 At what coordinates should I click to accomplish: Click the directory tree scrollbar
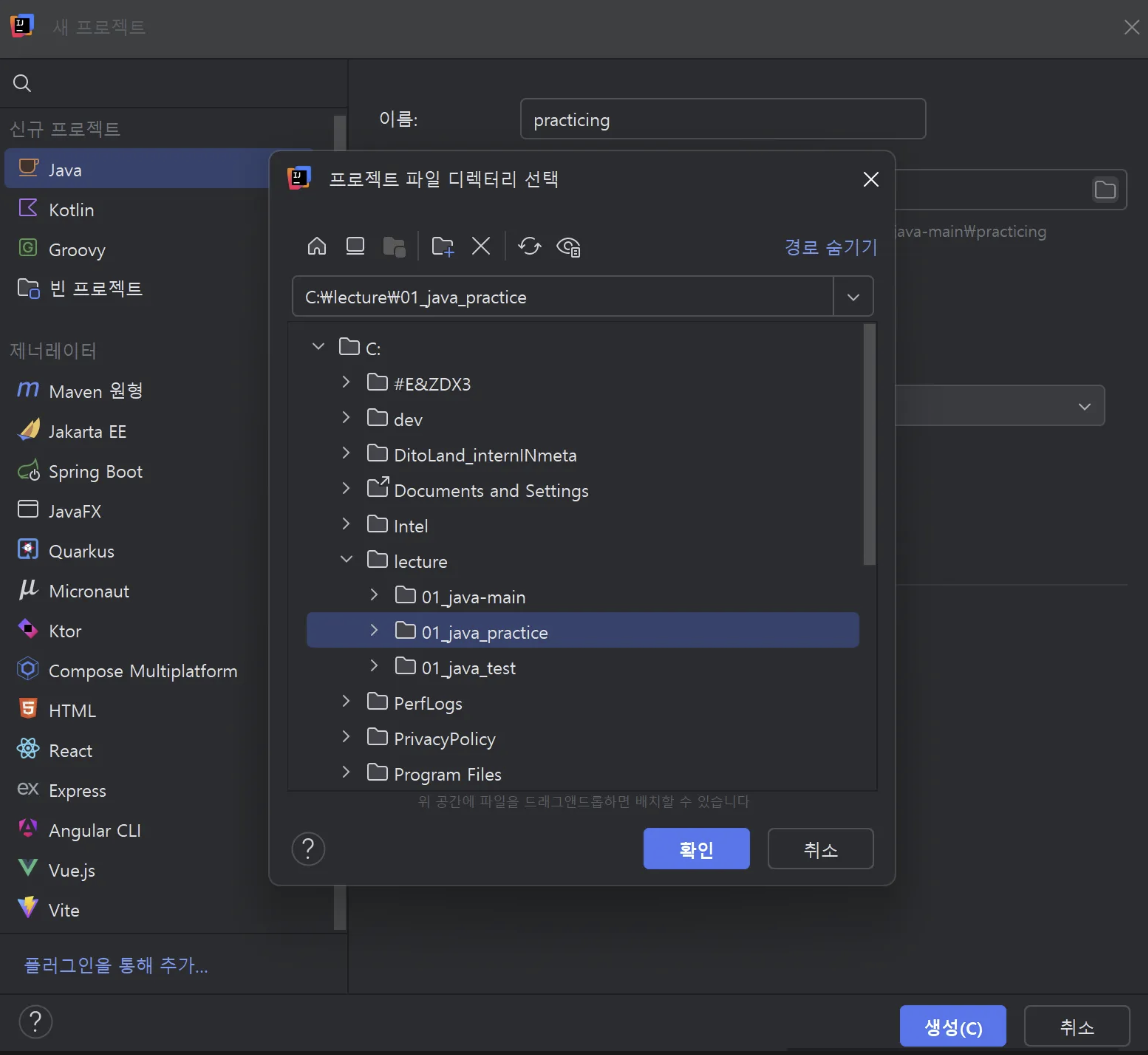pos(869,444)
